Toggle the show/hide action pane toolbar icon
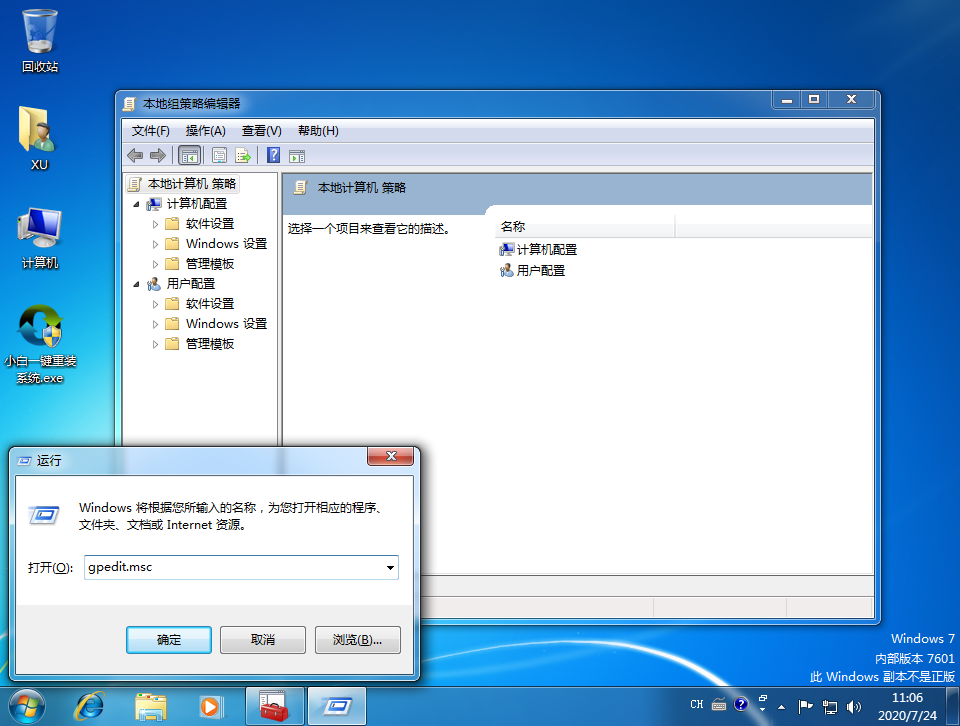Image resolution: width=960 pixels, height=726 pixels. (x=297, y=156)
